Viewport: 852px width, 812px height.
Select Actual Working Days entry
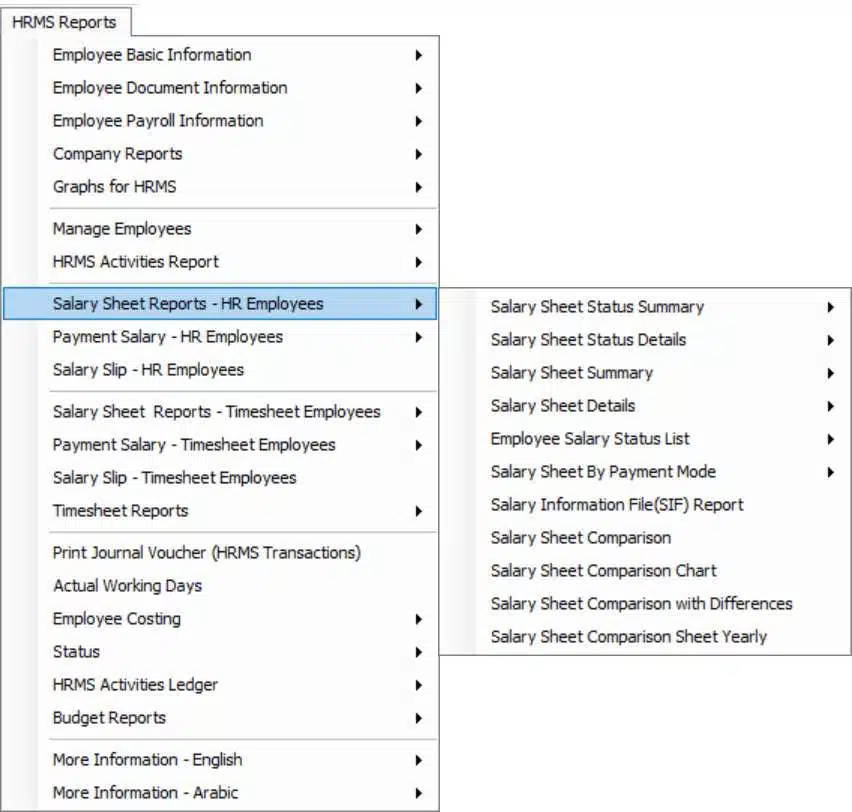click(x=220, y=585)
